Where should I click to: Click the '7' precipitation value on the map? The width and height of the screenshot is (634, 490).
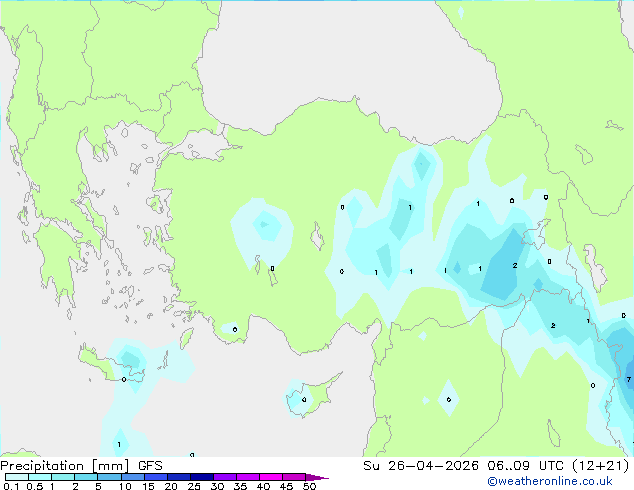[628, 379]
